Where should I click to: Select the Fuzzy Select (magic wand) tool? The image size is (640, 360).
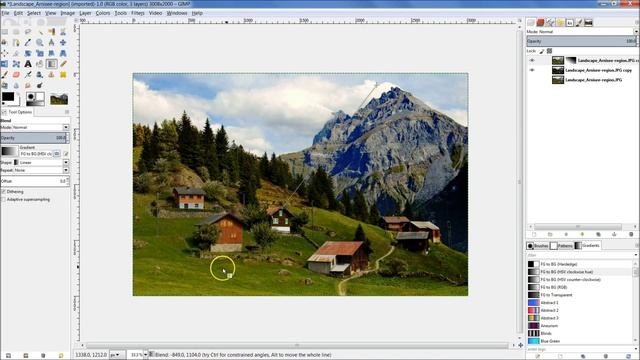coord(40,32)
